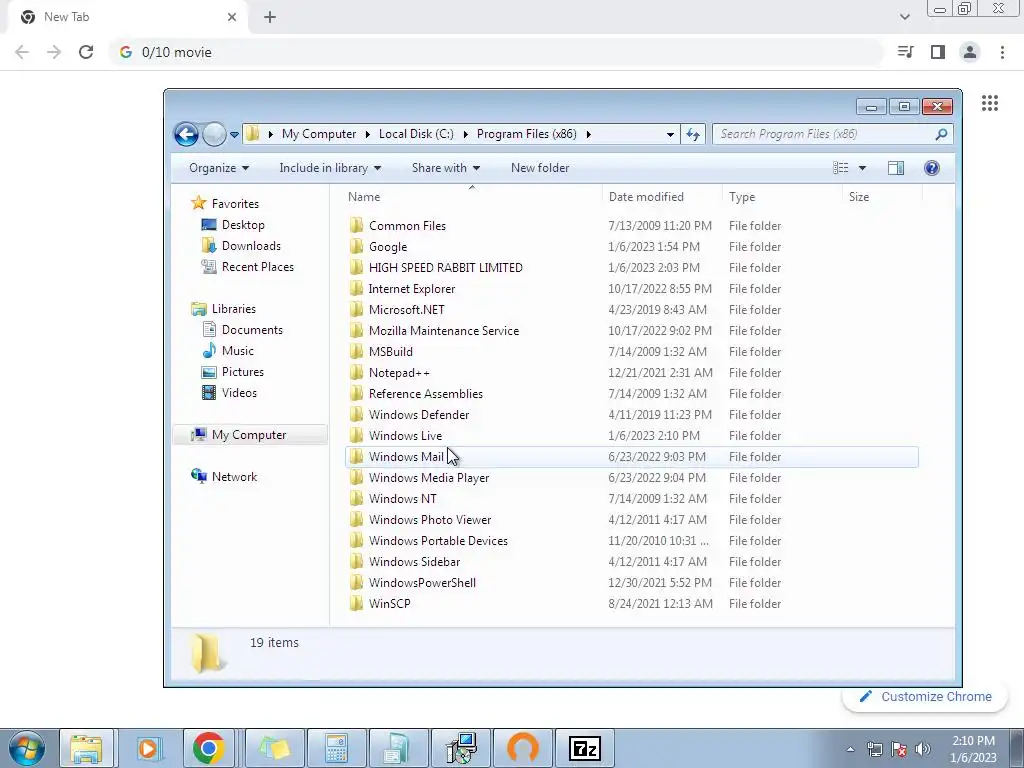The height and width of the screenshot is (768, 1024).
Task: Click the search magnifier icon in Explorer
Action: click(x=941, y=134)
